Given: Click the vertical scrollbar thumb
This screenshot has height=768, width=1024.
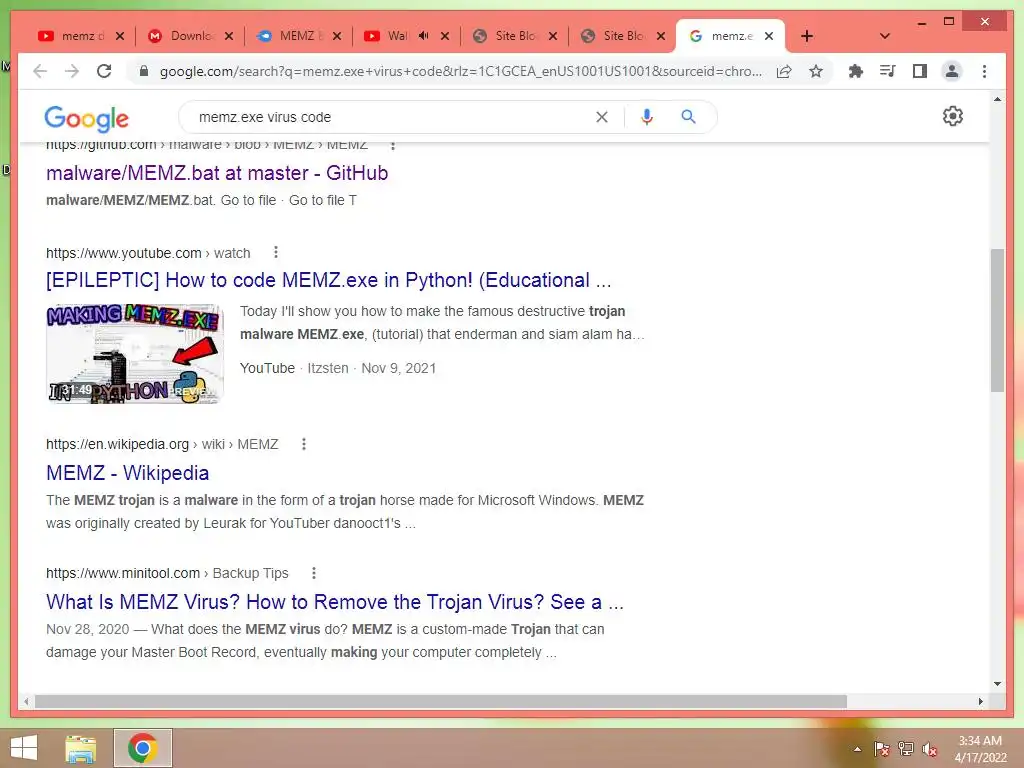Looking at the screenshot, I should (997, 320).
